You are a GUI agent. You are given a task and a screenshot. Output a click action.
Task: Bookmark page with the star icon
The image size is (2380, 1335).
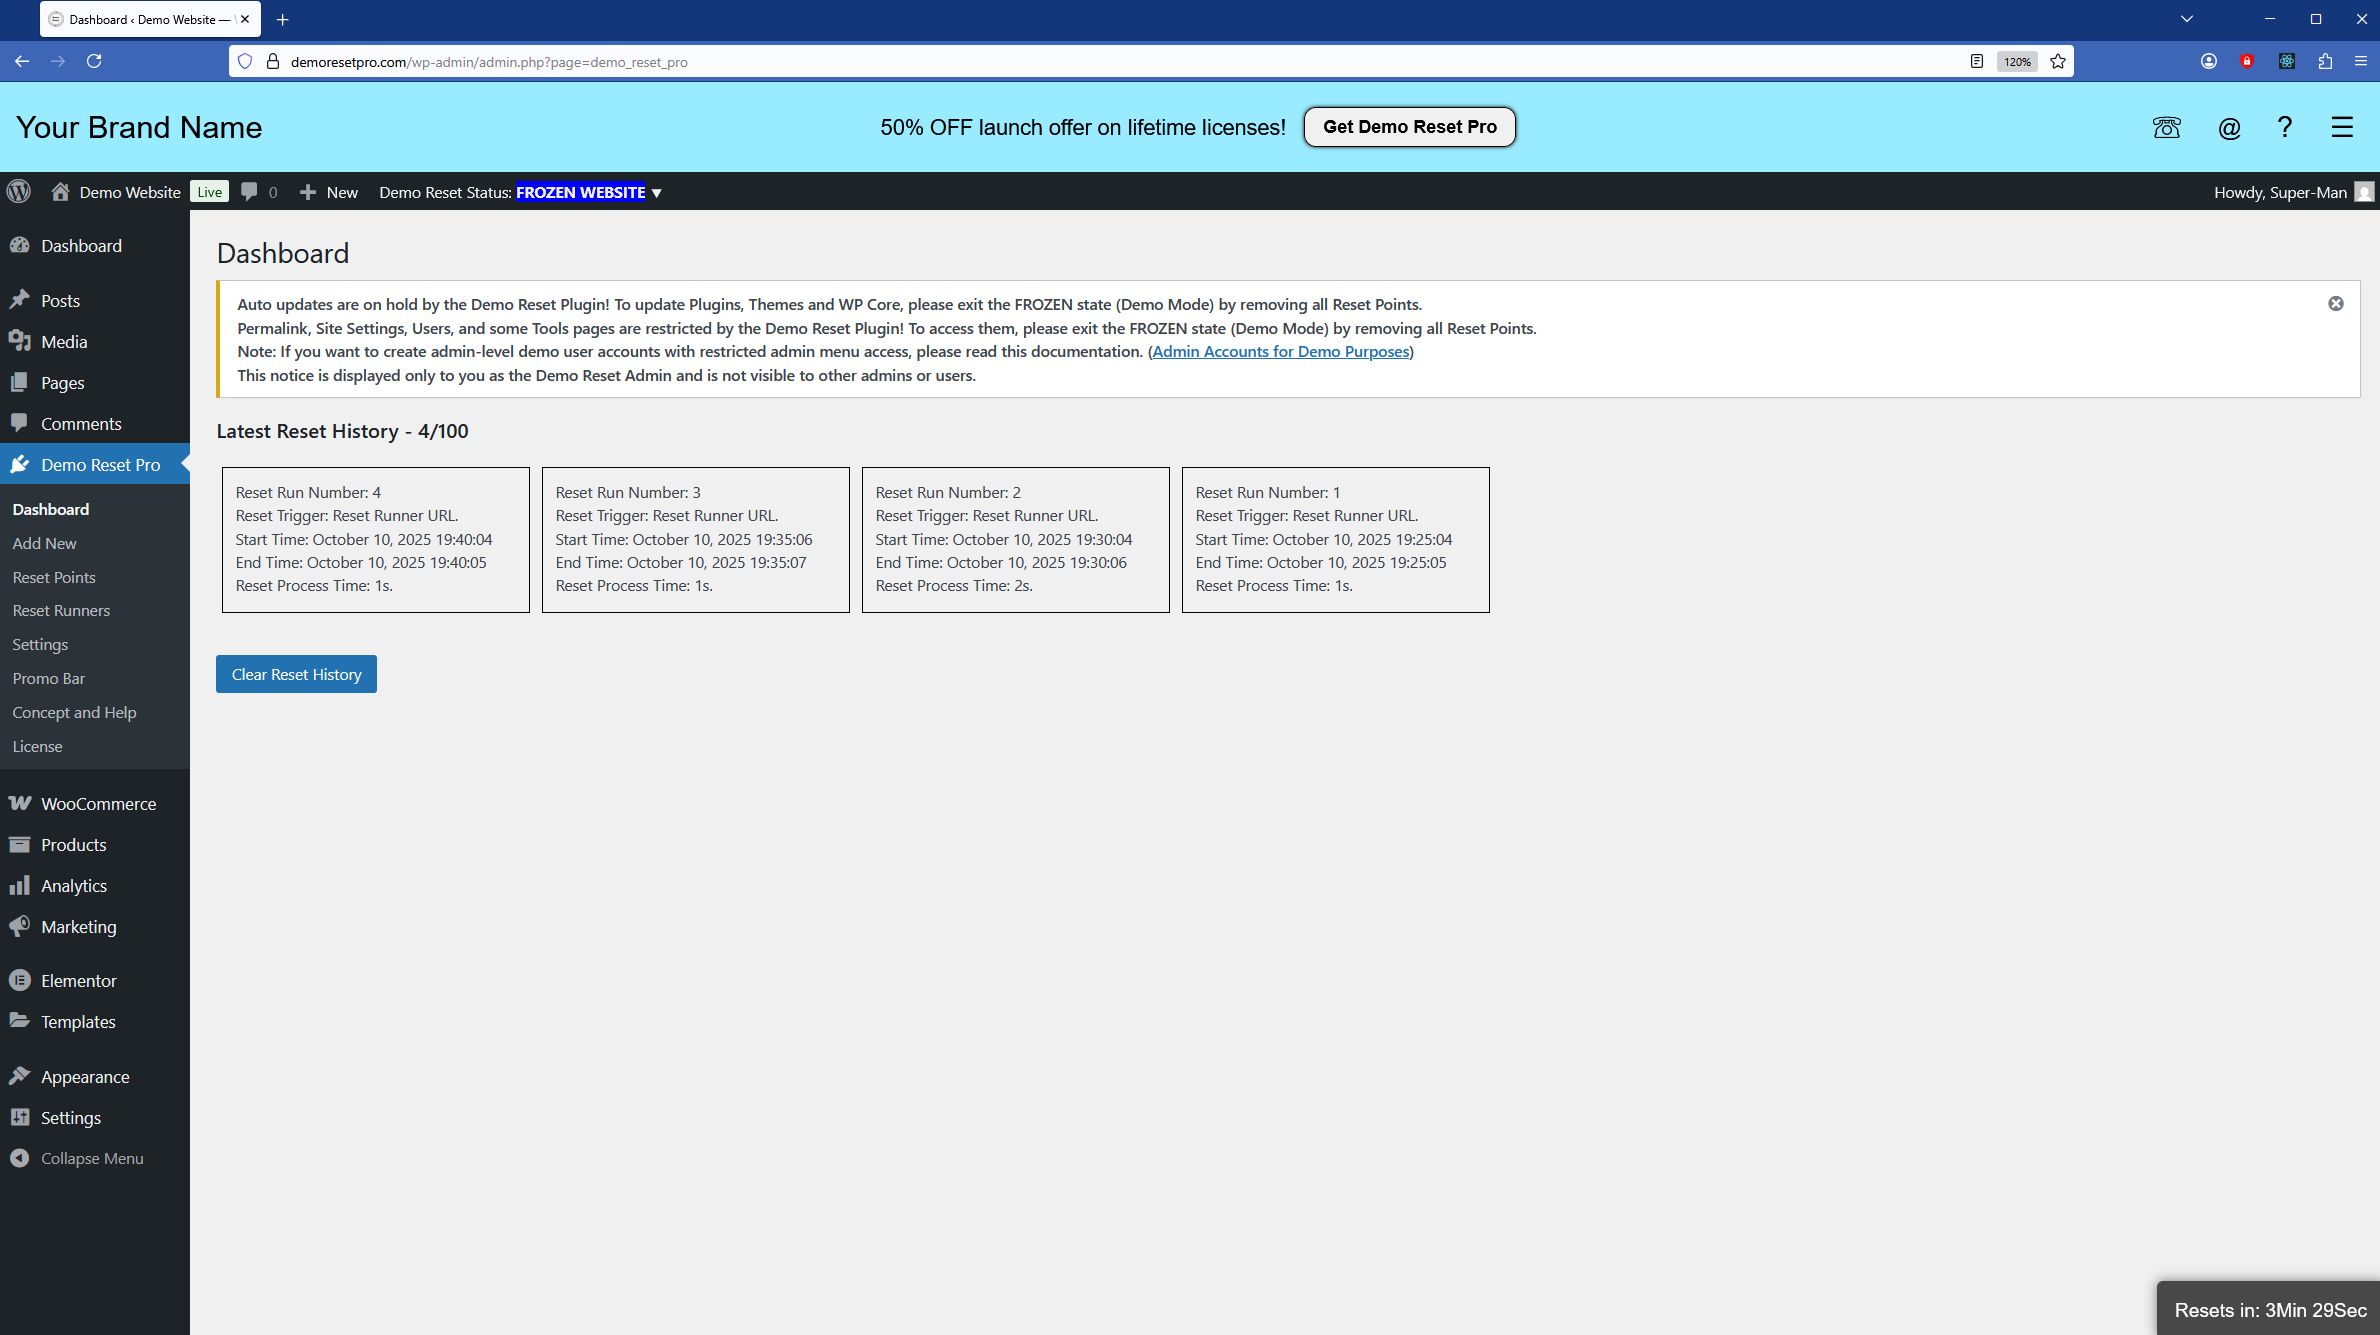pyautogui.click(x=2058, y=62)
